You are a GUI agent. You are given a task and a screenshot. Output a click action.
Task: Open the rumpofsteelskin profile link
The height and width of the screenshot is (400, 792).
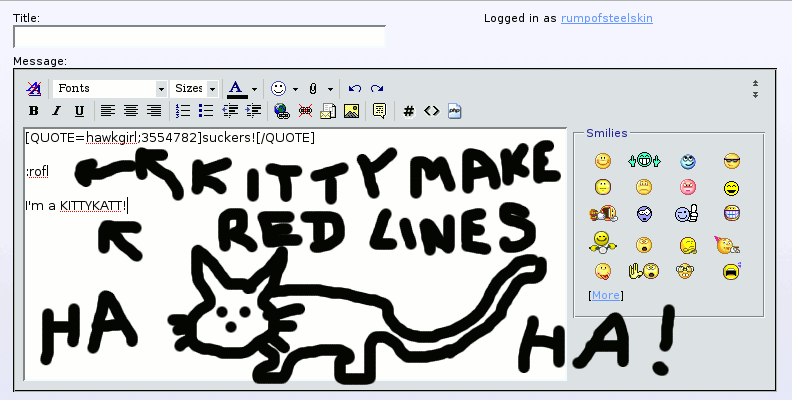click(607, 18)
